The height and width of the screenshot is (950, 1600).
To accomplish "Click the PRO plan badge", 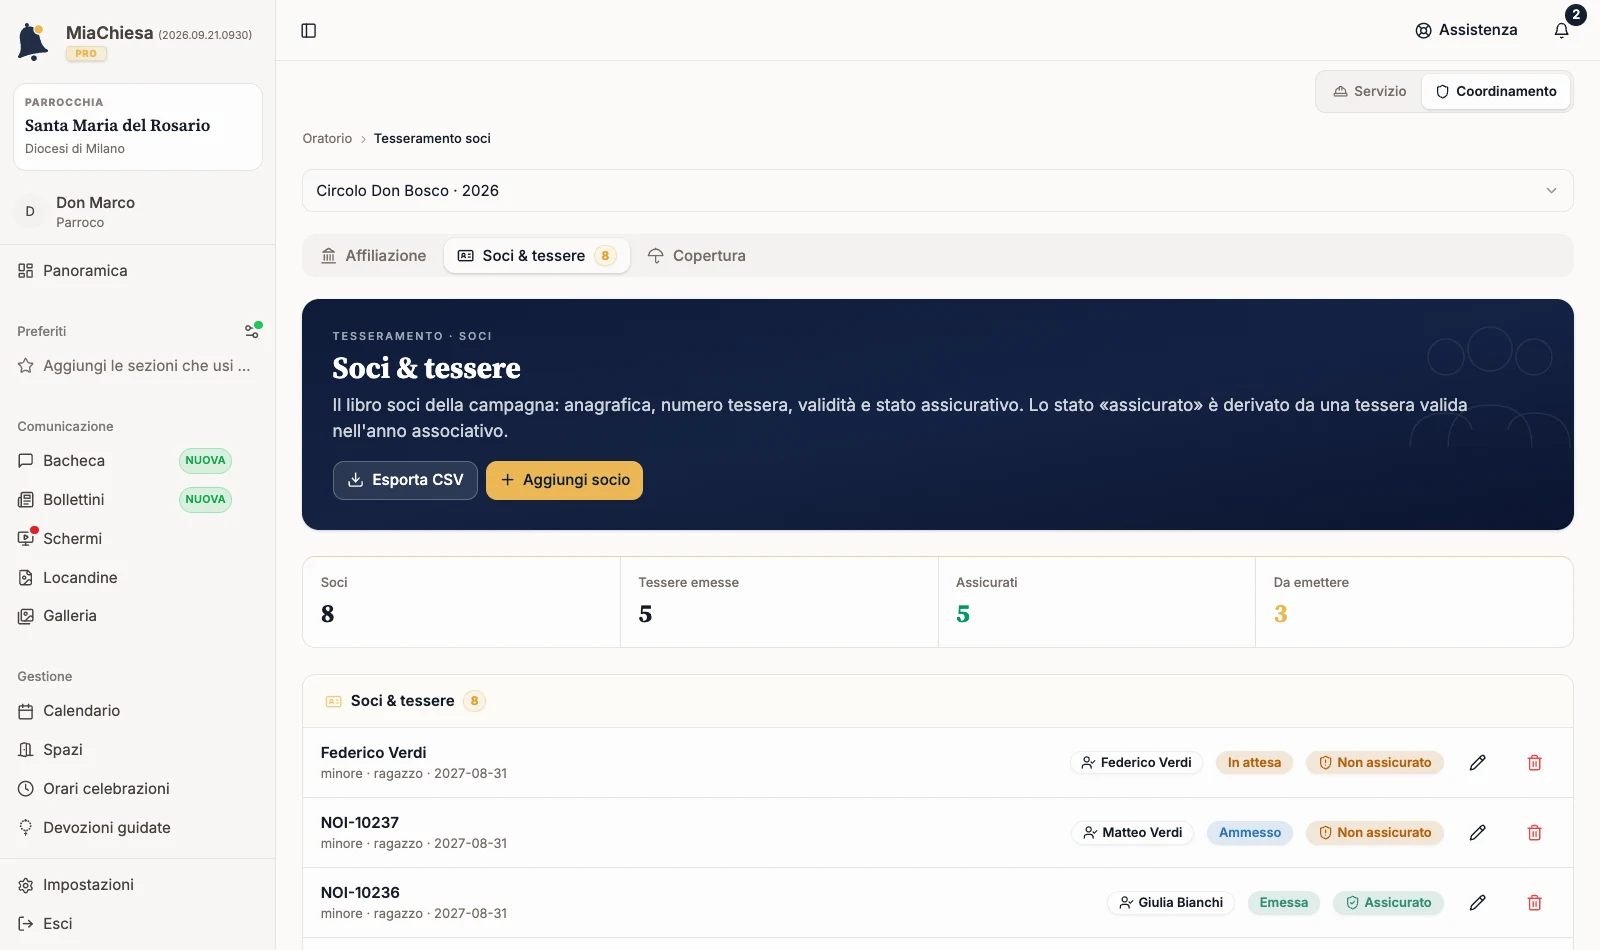I will click(86, 54).
